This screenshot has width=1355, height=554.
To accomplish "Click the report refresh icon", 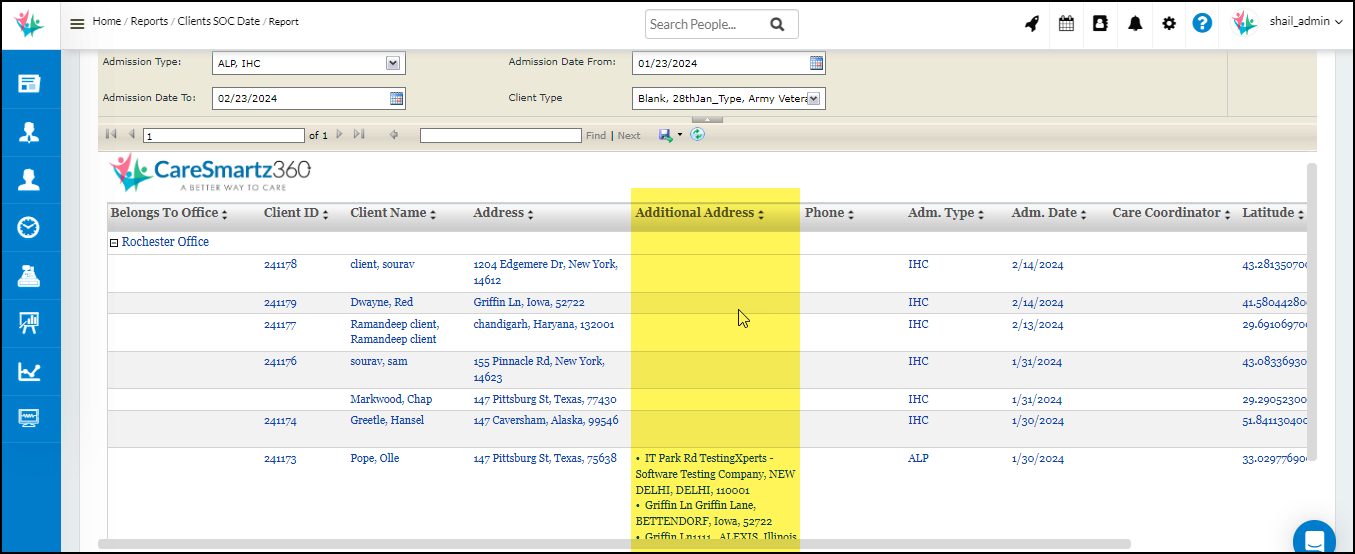I will tap(697, 135).
